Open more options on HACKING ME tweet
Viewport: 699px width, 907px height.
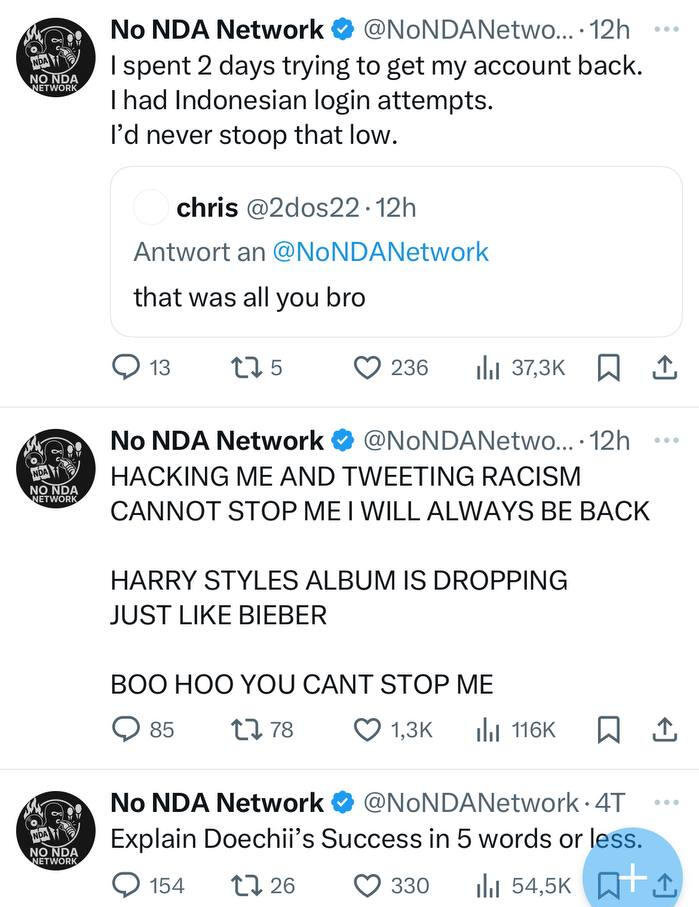(x=665, y=440)
